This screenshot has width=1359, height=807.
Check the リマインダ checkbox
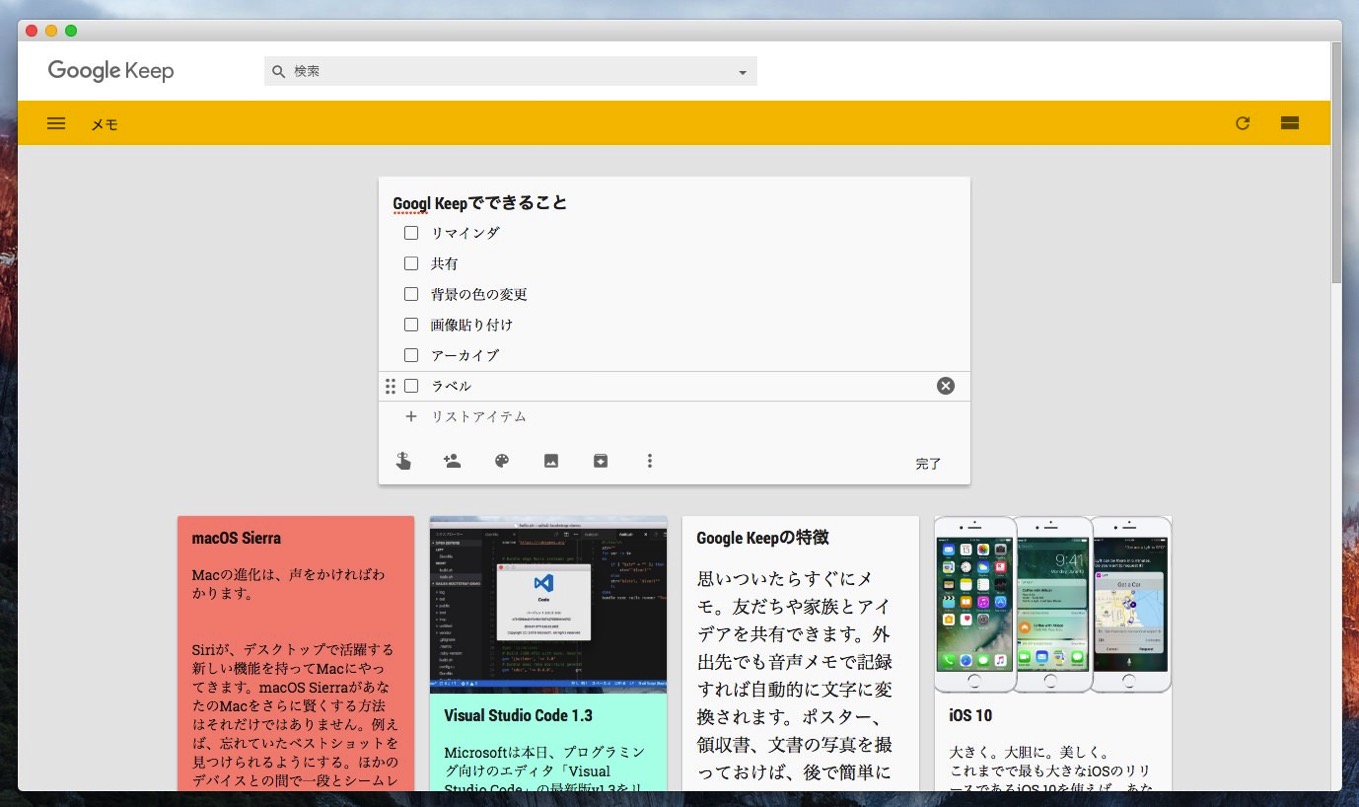[x=411, y=233]
